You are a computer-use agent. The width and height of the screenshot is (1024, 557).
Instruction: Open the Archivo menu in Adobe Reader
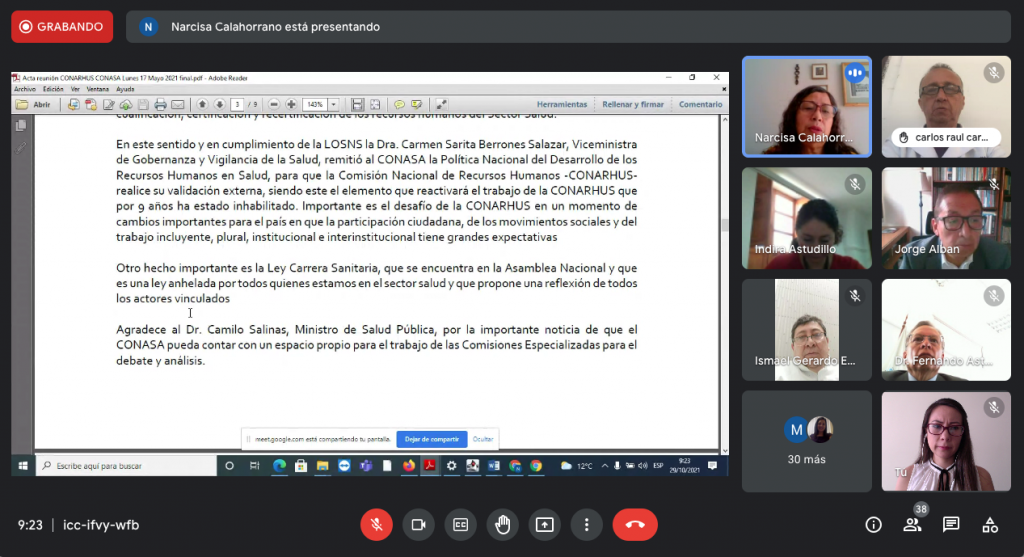point(25,89)
